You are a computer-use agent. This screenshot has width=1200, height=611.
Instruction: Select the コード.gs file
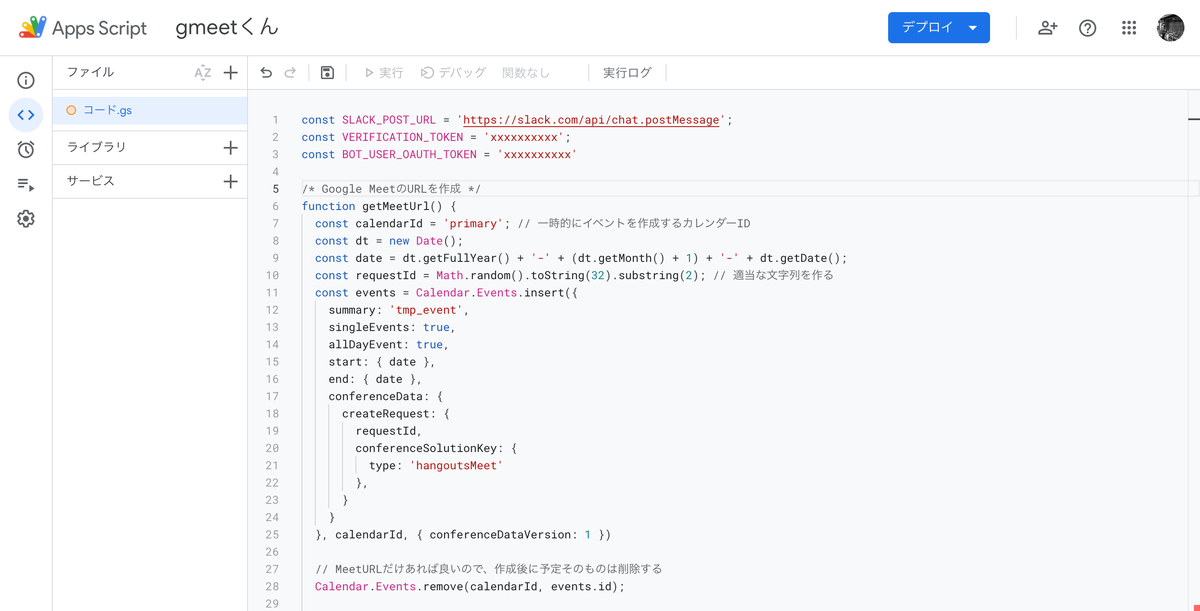pyautogui.click(x=150, y=110)
